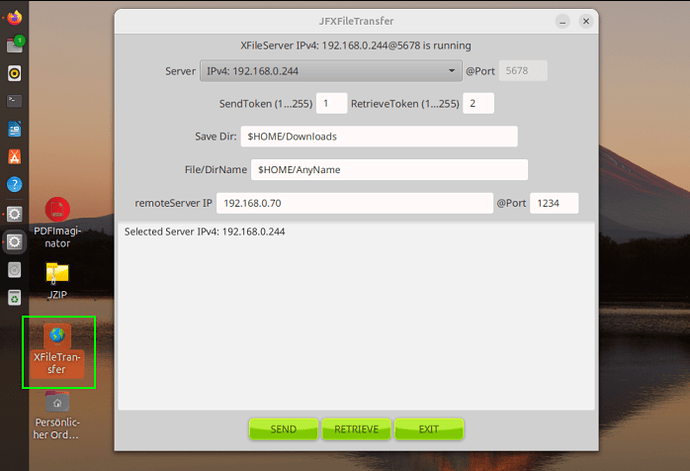The image size is (690, 471).
Task: Click the remoteServer IP field
Action: [355, 203]
